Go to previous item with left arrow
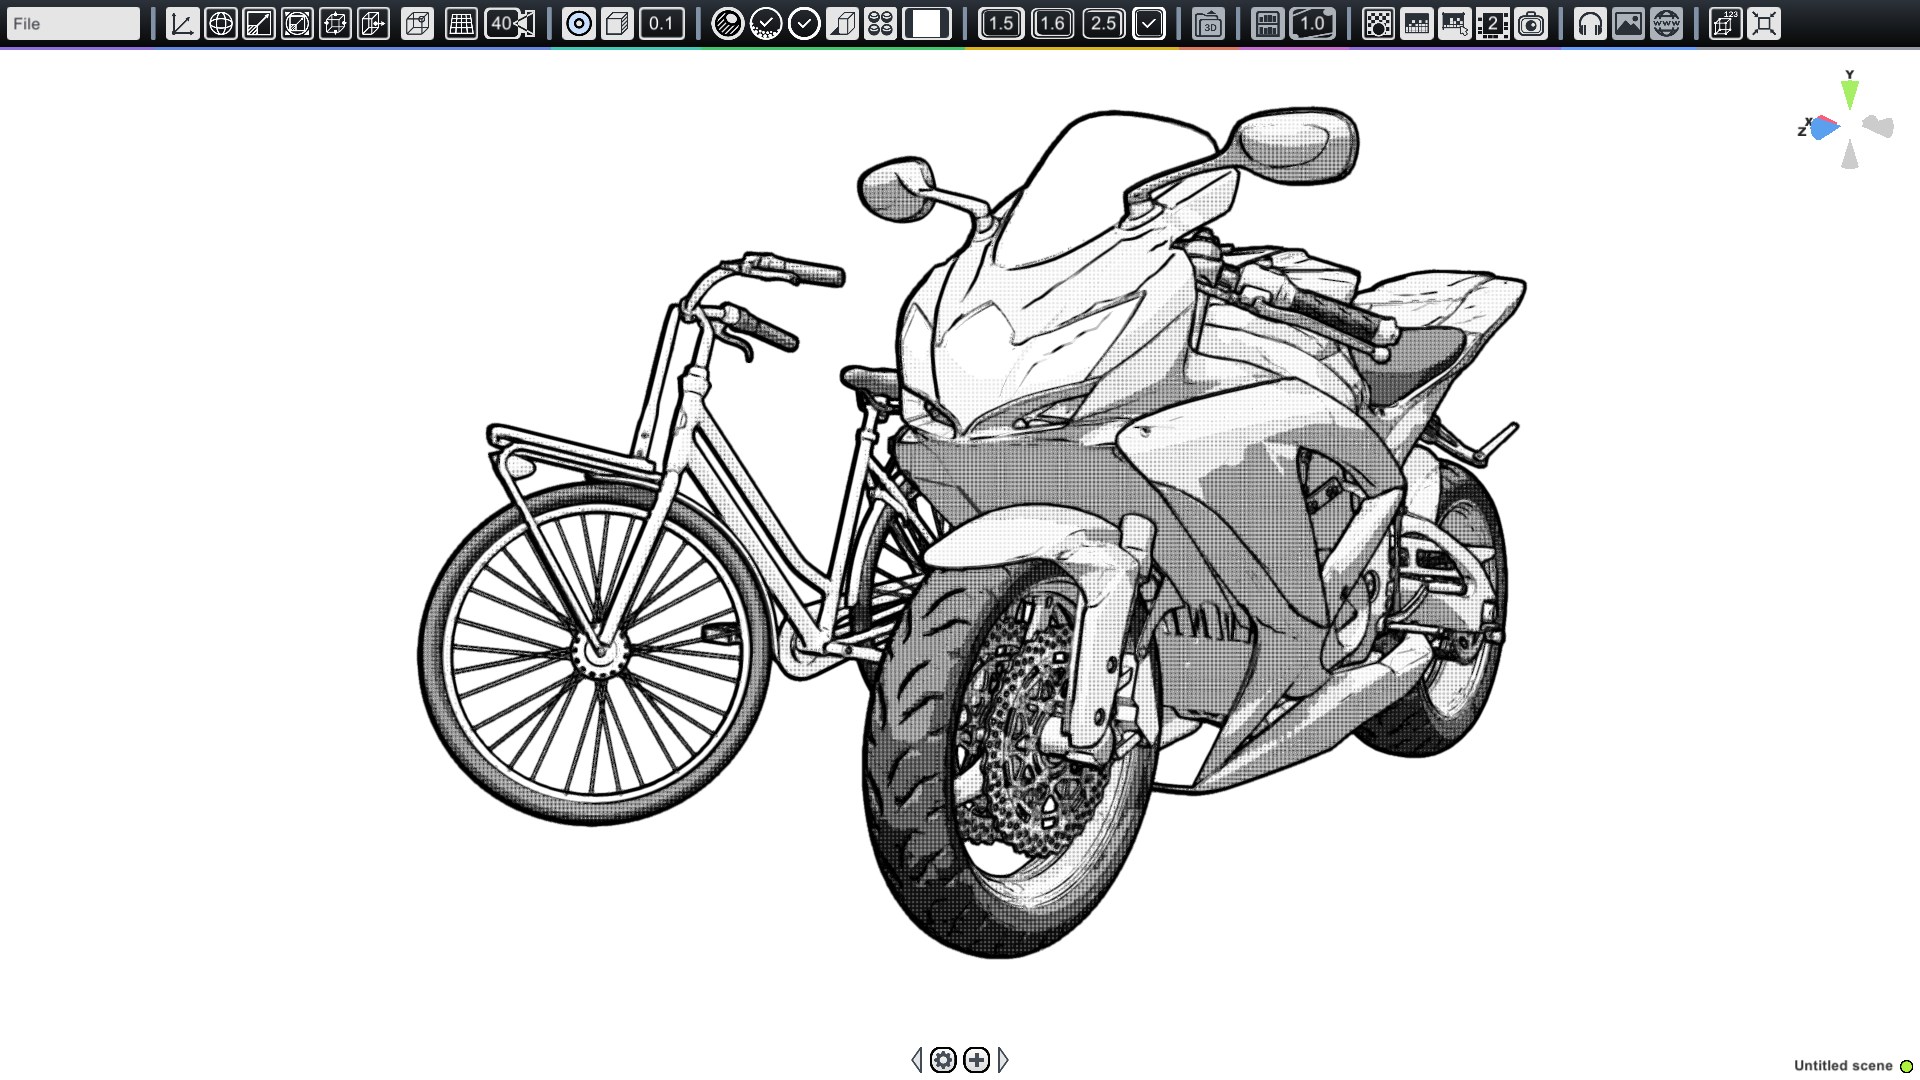Image resolution: width=1920 pixels, height=1080 pixels. coord(916,1059)
